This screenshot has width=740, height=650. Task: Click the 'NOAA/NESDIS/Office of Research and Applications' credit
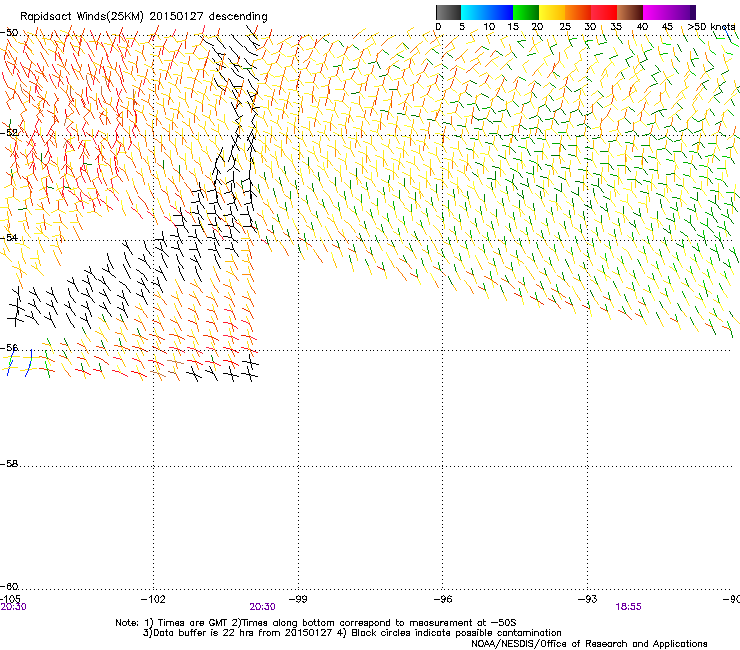[x=589, y=644]
